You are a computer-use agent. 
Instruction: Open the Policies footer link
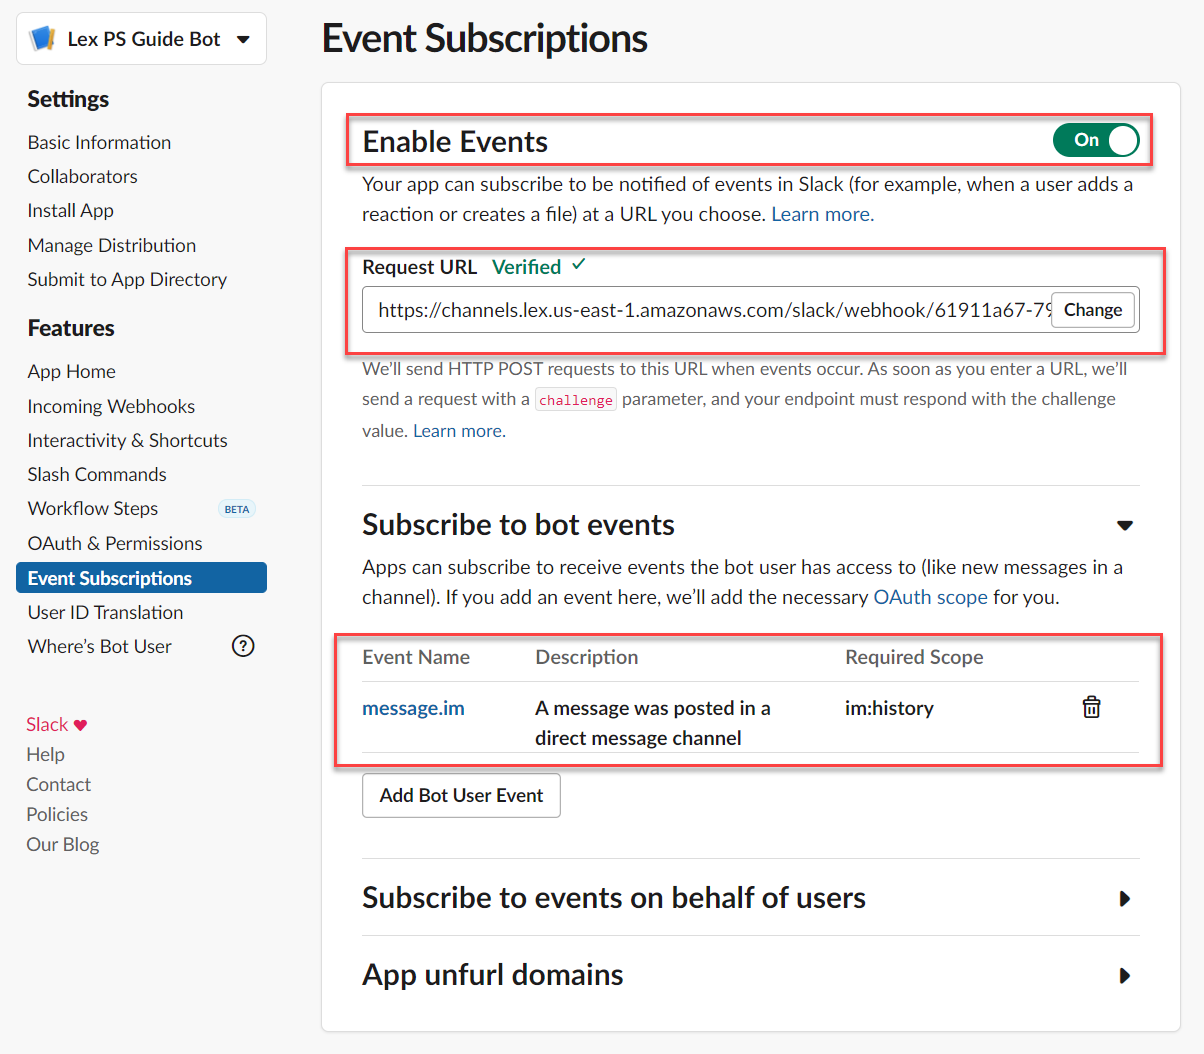tap(57, 814)
